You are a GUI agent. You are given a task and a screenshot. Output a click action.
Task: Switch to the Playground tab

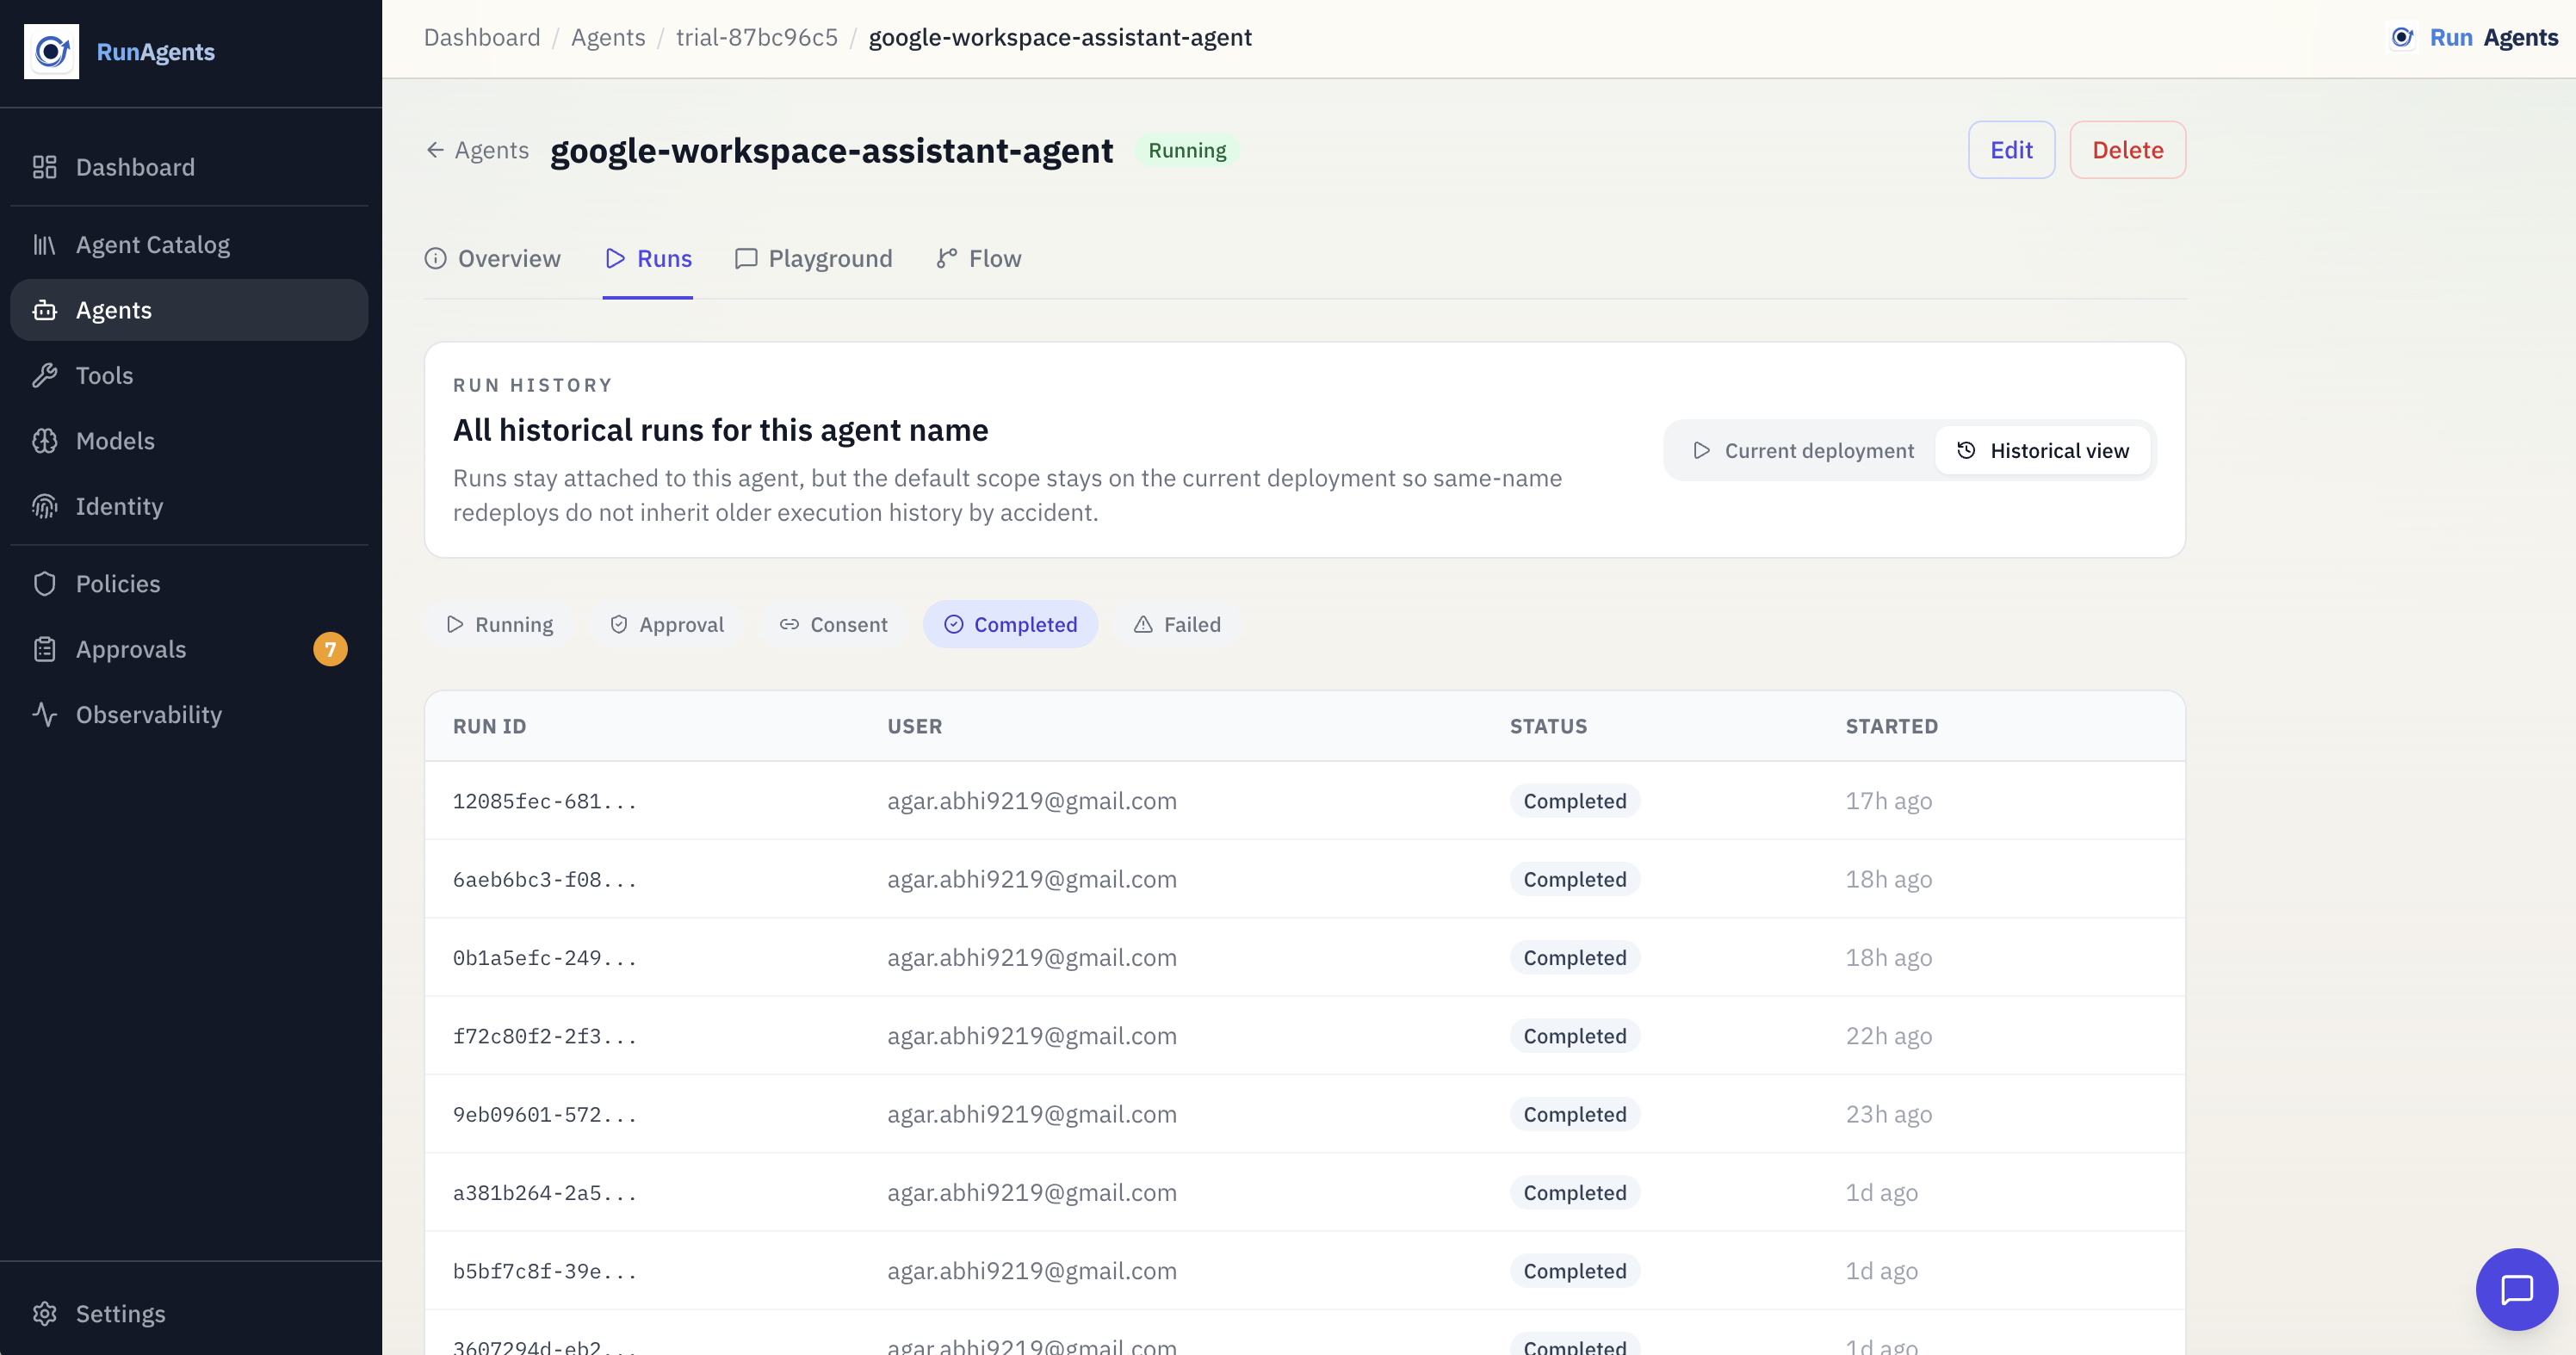pyautogui.click(x=814, y=258)
